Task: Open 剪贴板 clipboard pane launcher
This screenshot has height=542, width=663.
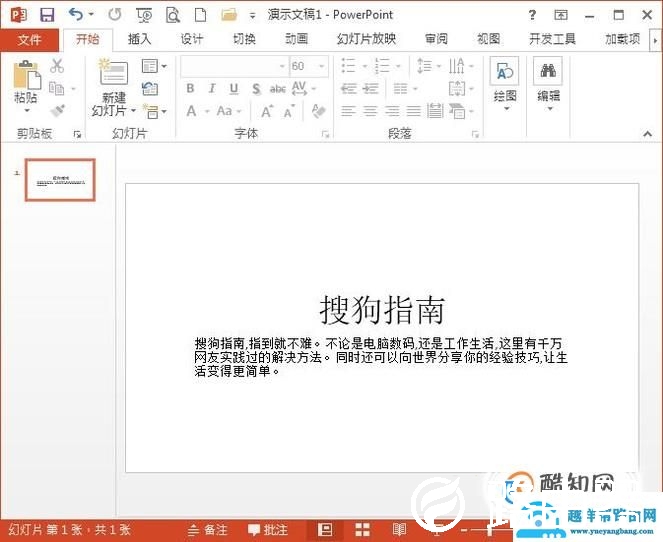Action: (x=77, y=134)
